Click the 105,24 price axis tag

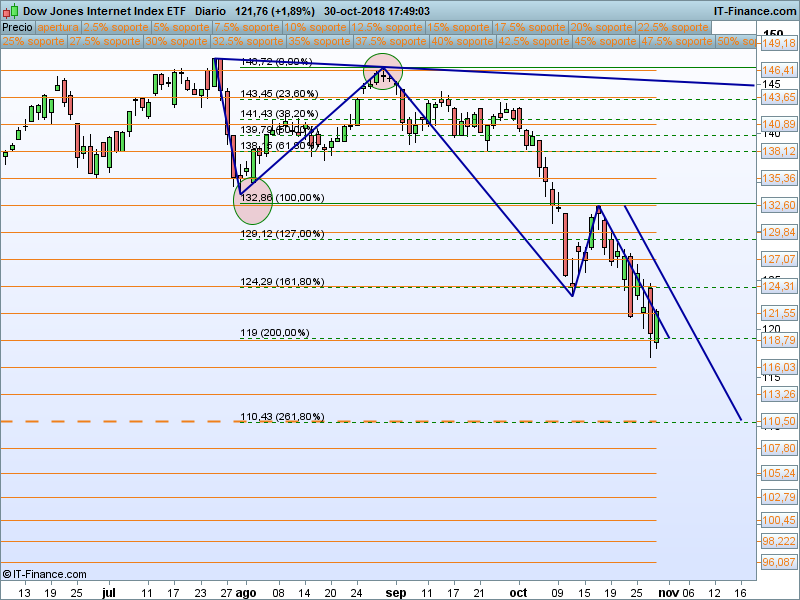click(x=779, y=473)
